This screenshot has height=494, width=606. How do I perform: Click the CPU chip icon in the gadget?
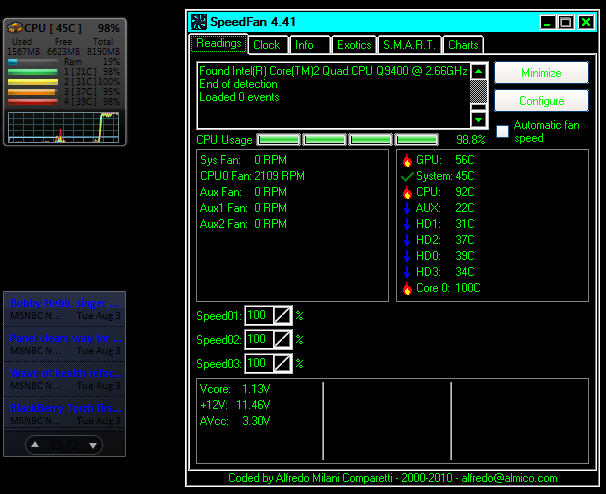[15, 28]
